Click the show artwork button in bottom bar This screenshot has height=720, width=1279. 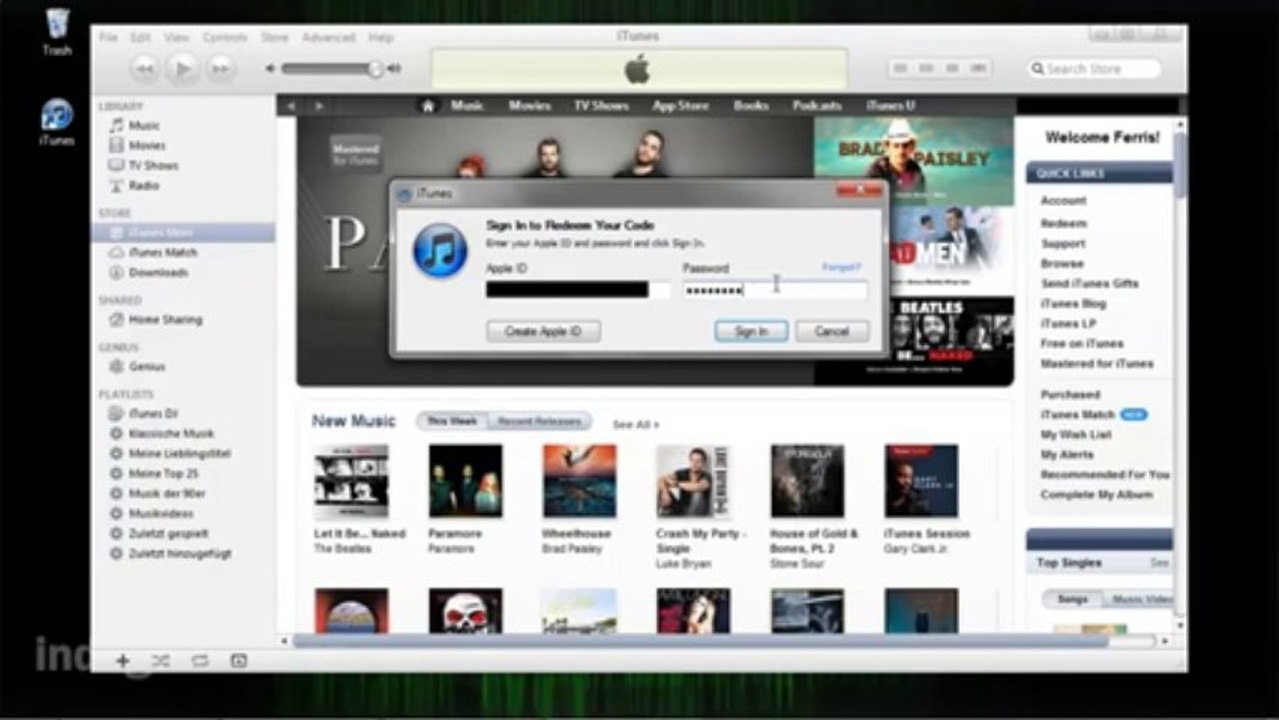tap(238, 661)
